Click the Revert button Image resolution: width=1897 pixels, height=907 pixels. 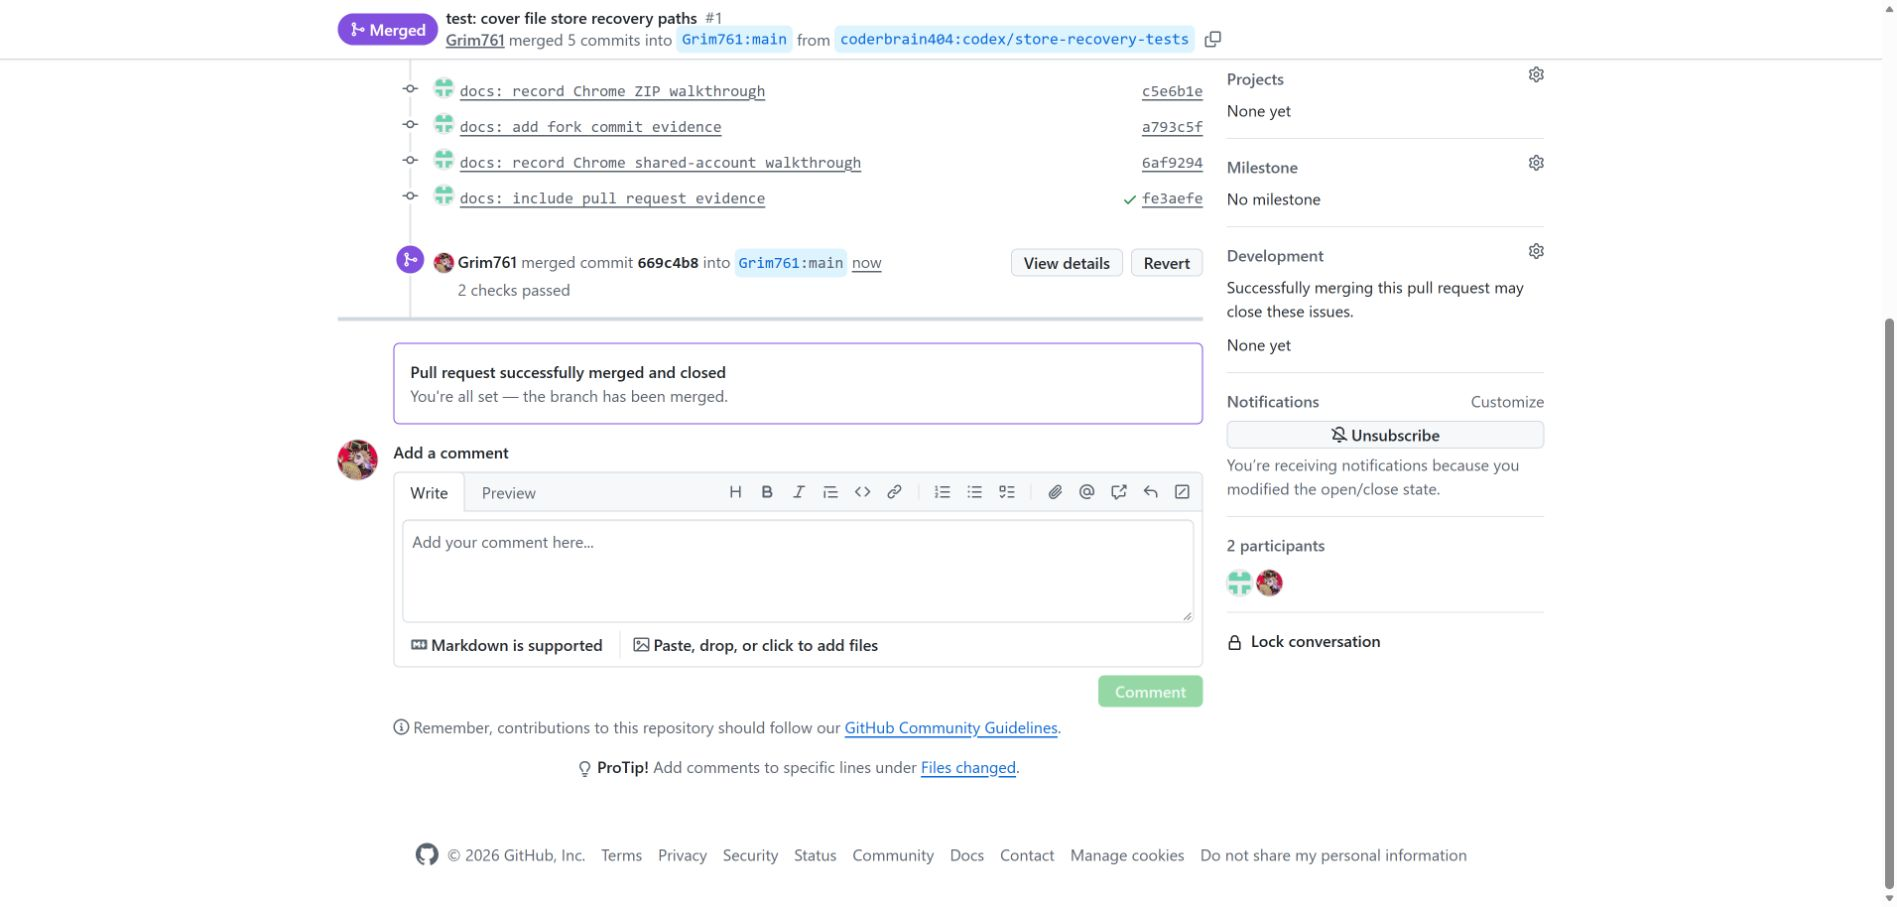pos(1166,263)
